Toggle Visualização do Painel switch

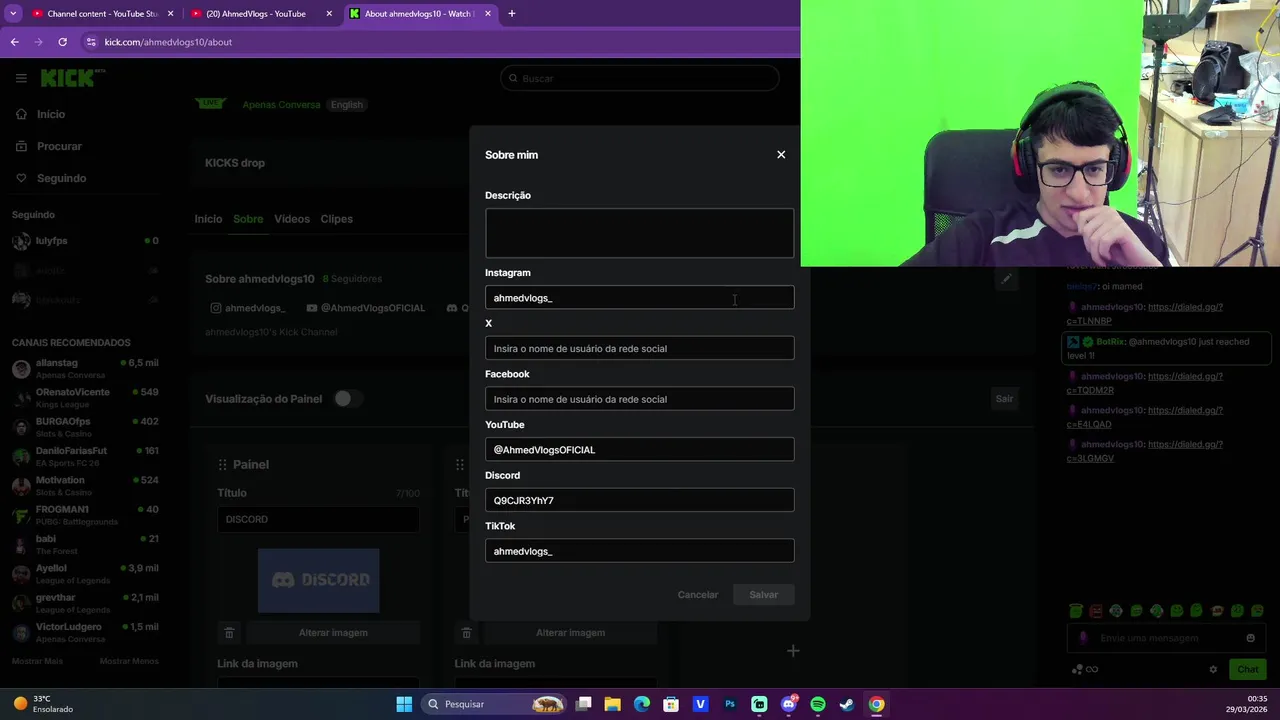pyautogui.click(x=346, y=399)
